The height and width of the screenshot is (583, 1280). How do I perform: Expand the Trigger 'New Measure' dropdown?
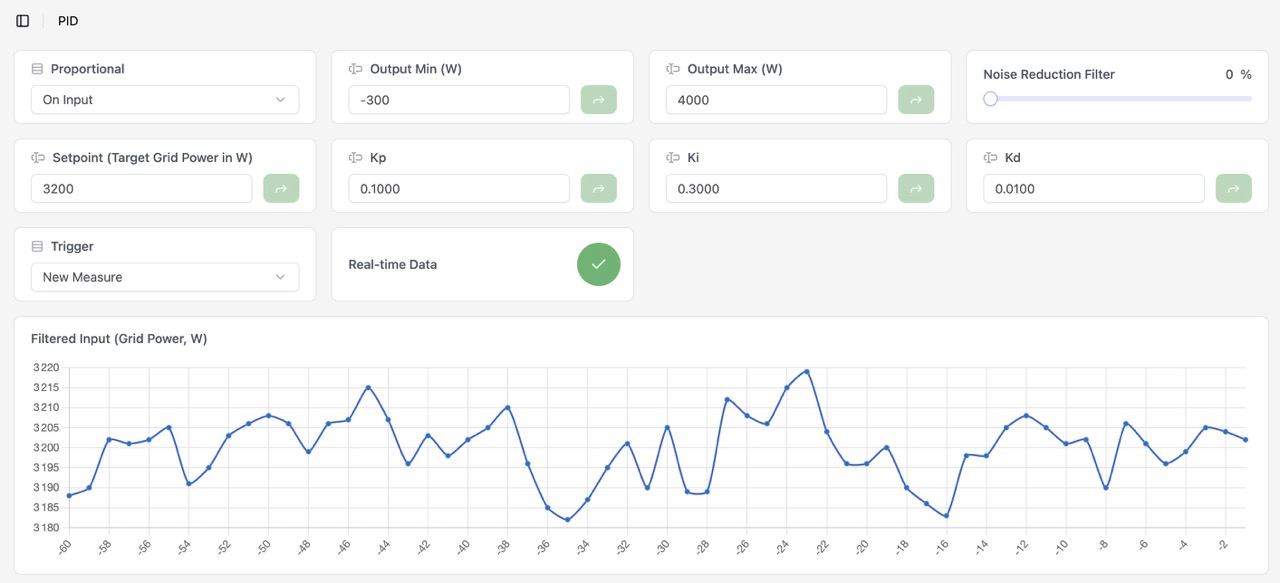click(x=164, y=277)
